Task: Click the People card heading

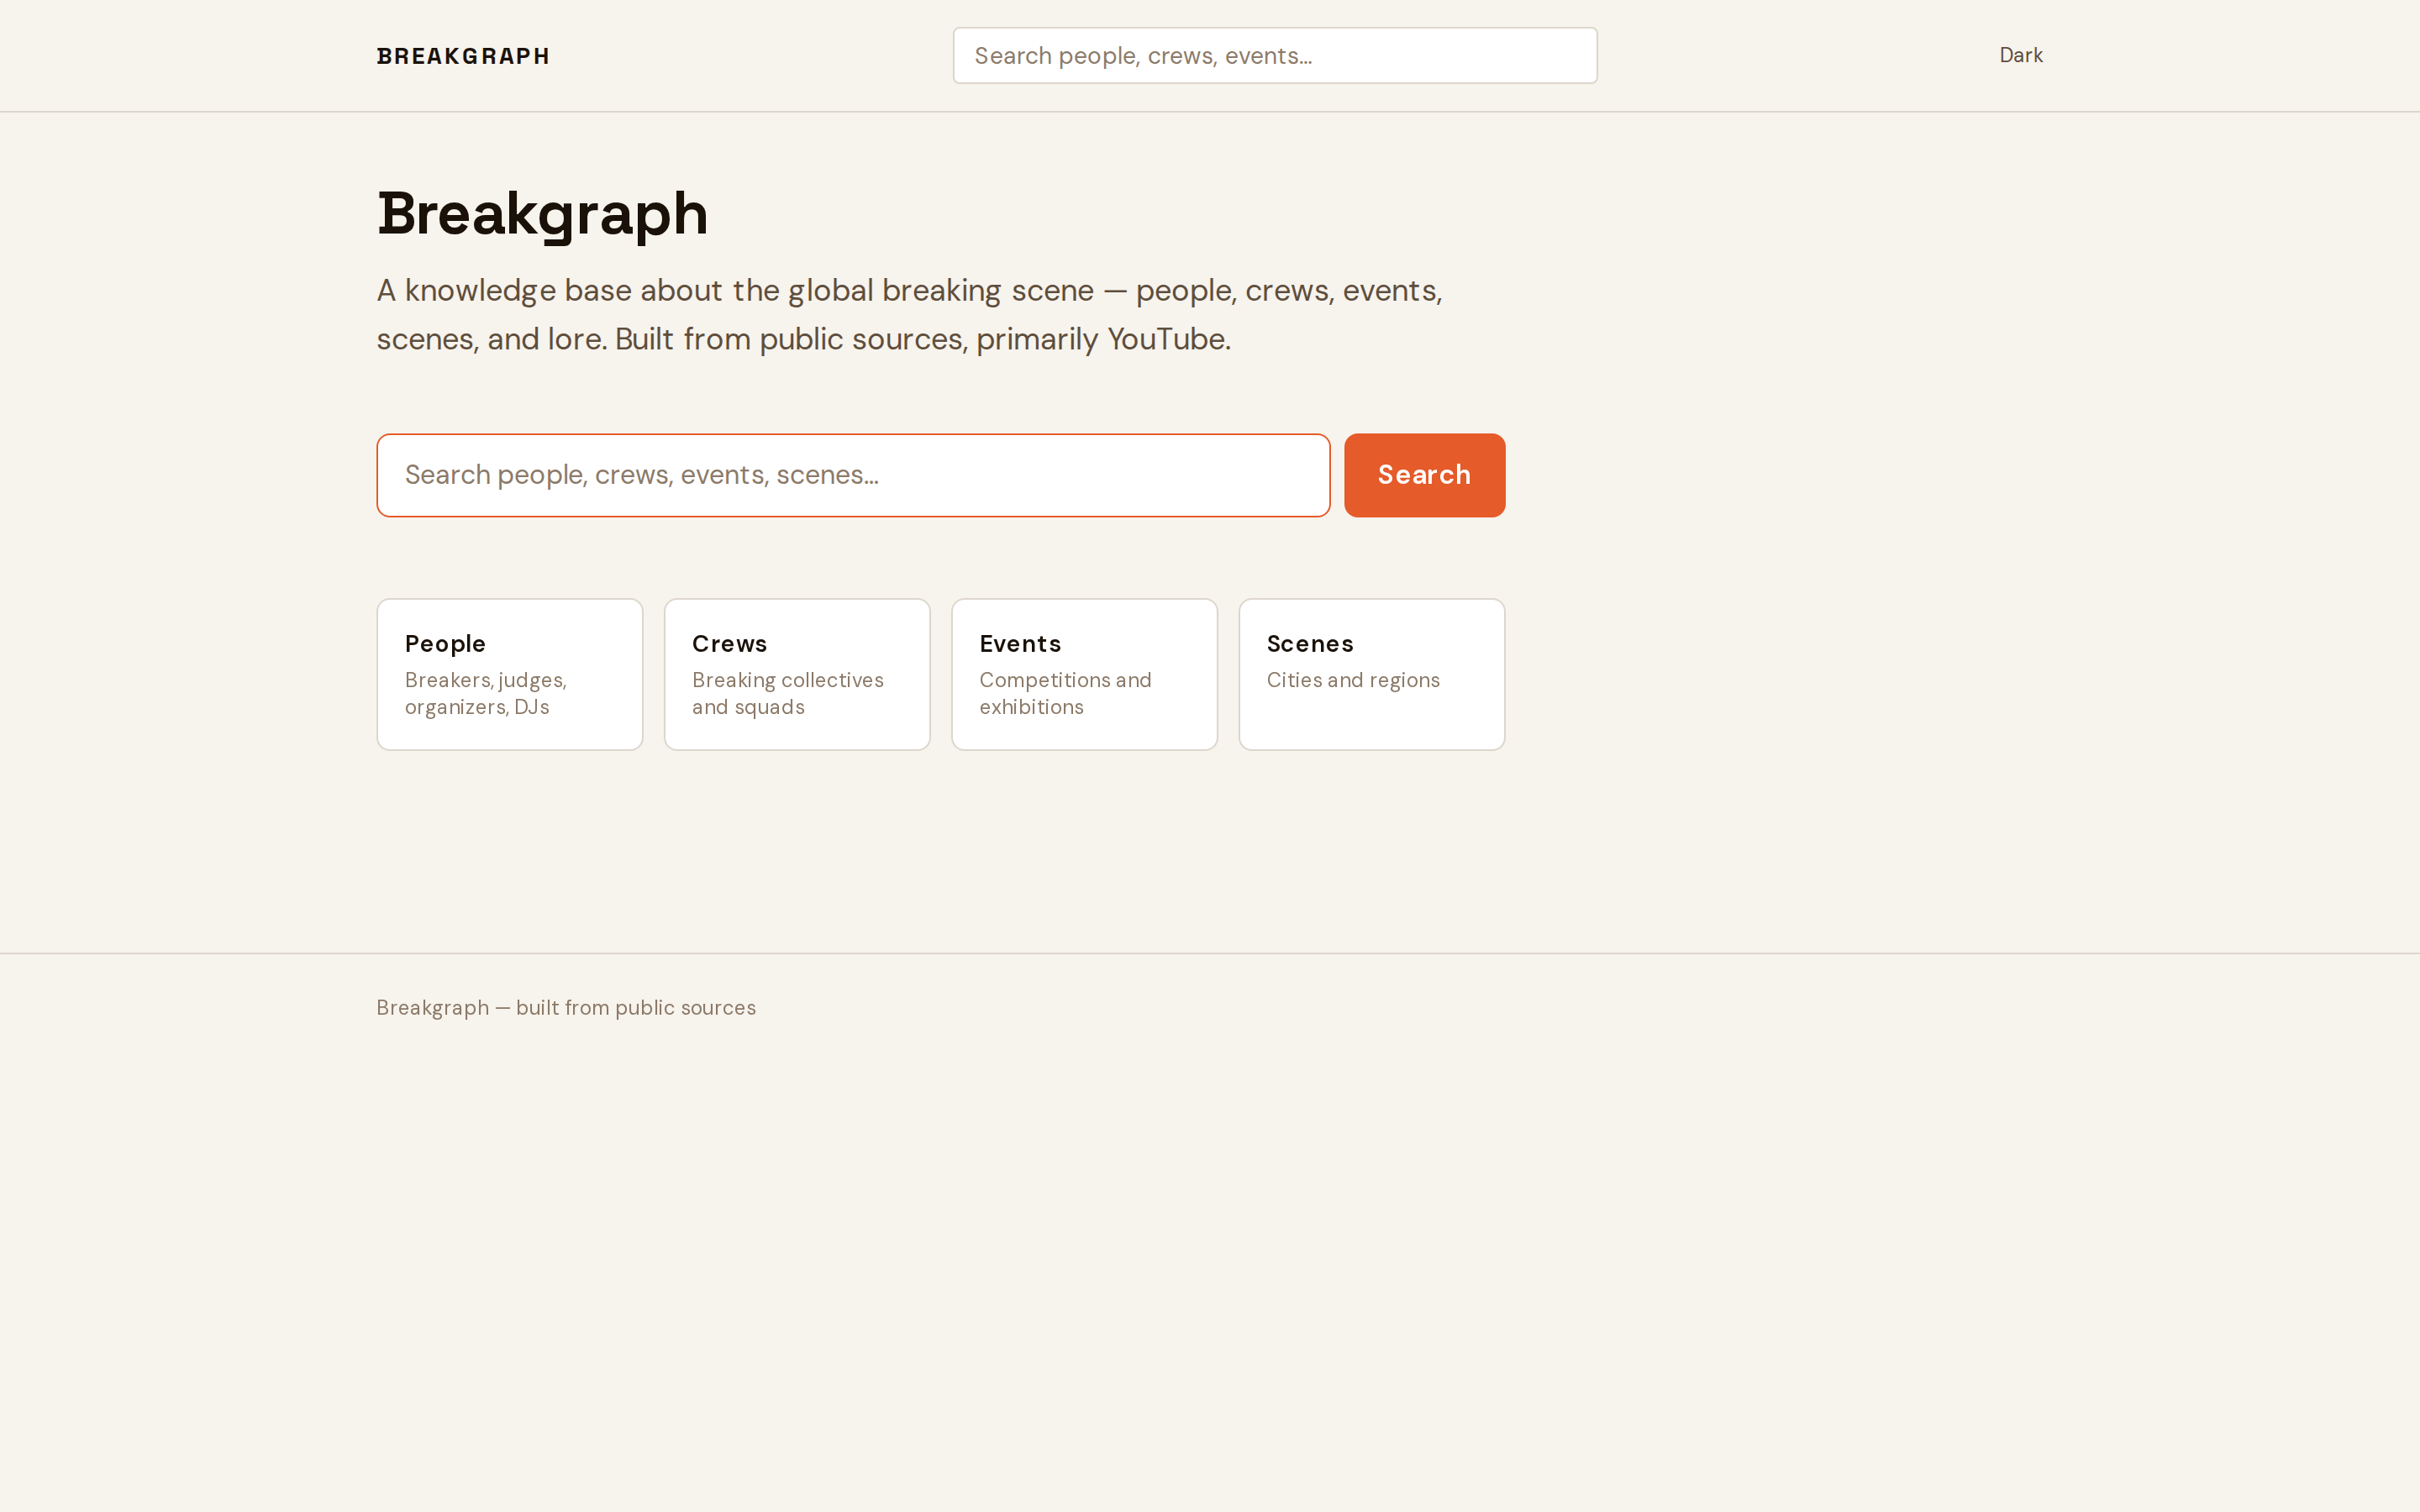Action: (x=444, y=643)
